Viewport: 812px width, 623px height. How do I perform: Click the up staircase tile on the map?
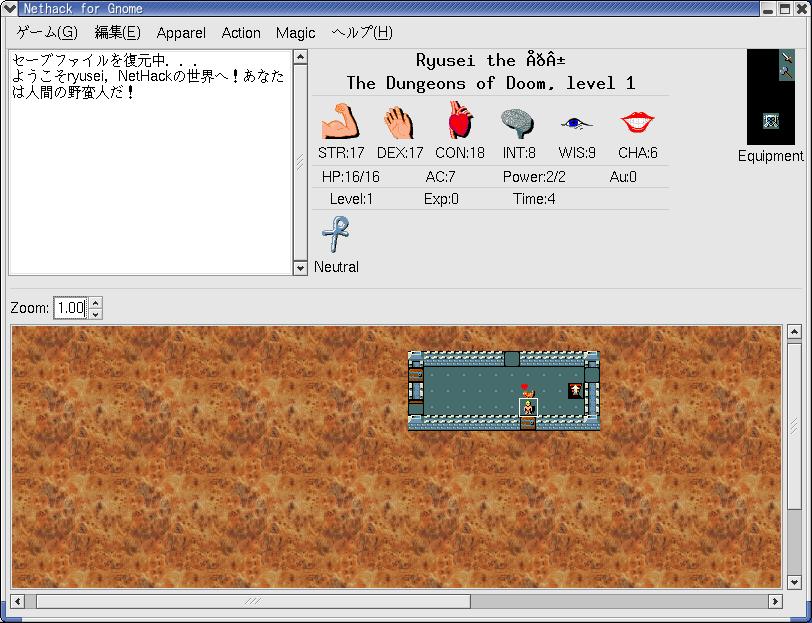[x=576, y=390]
